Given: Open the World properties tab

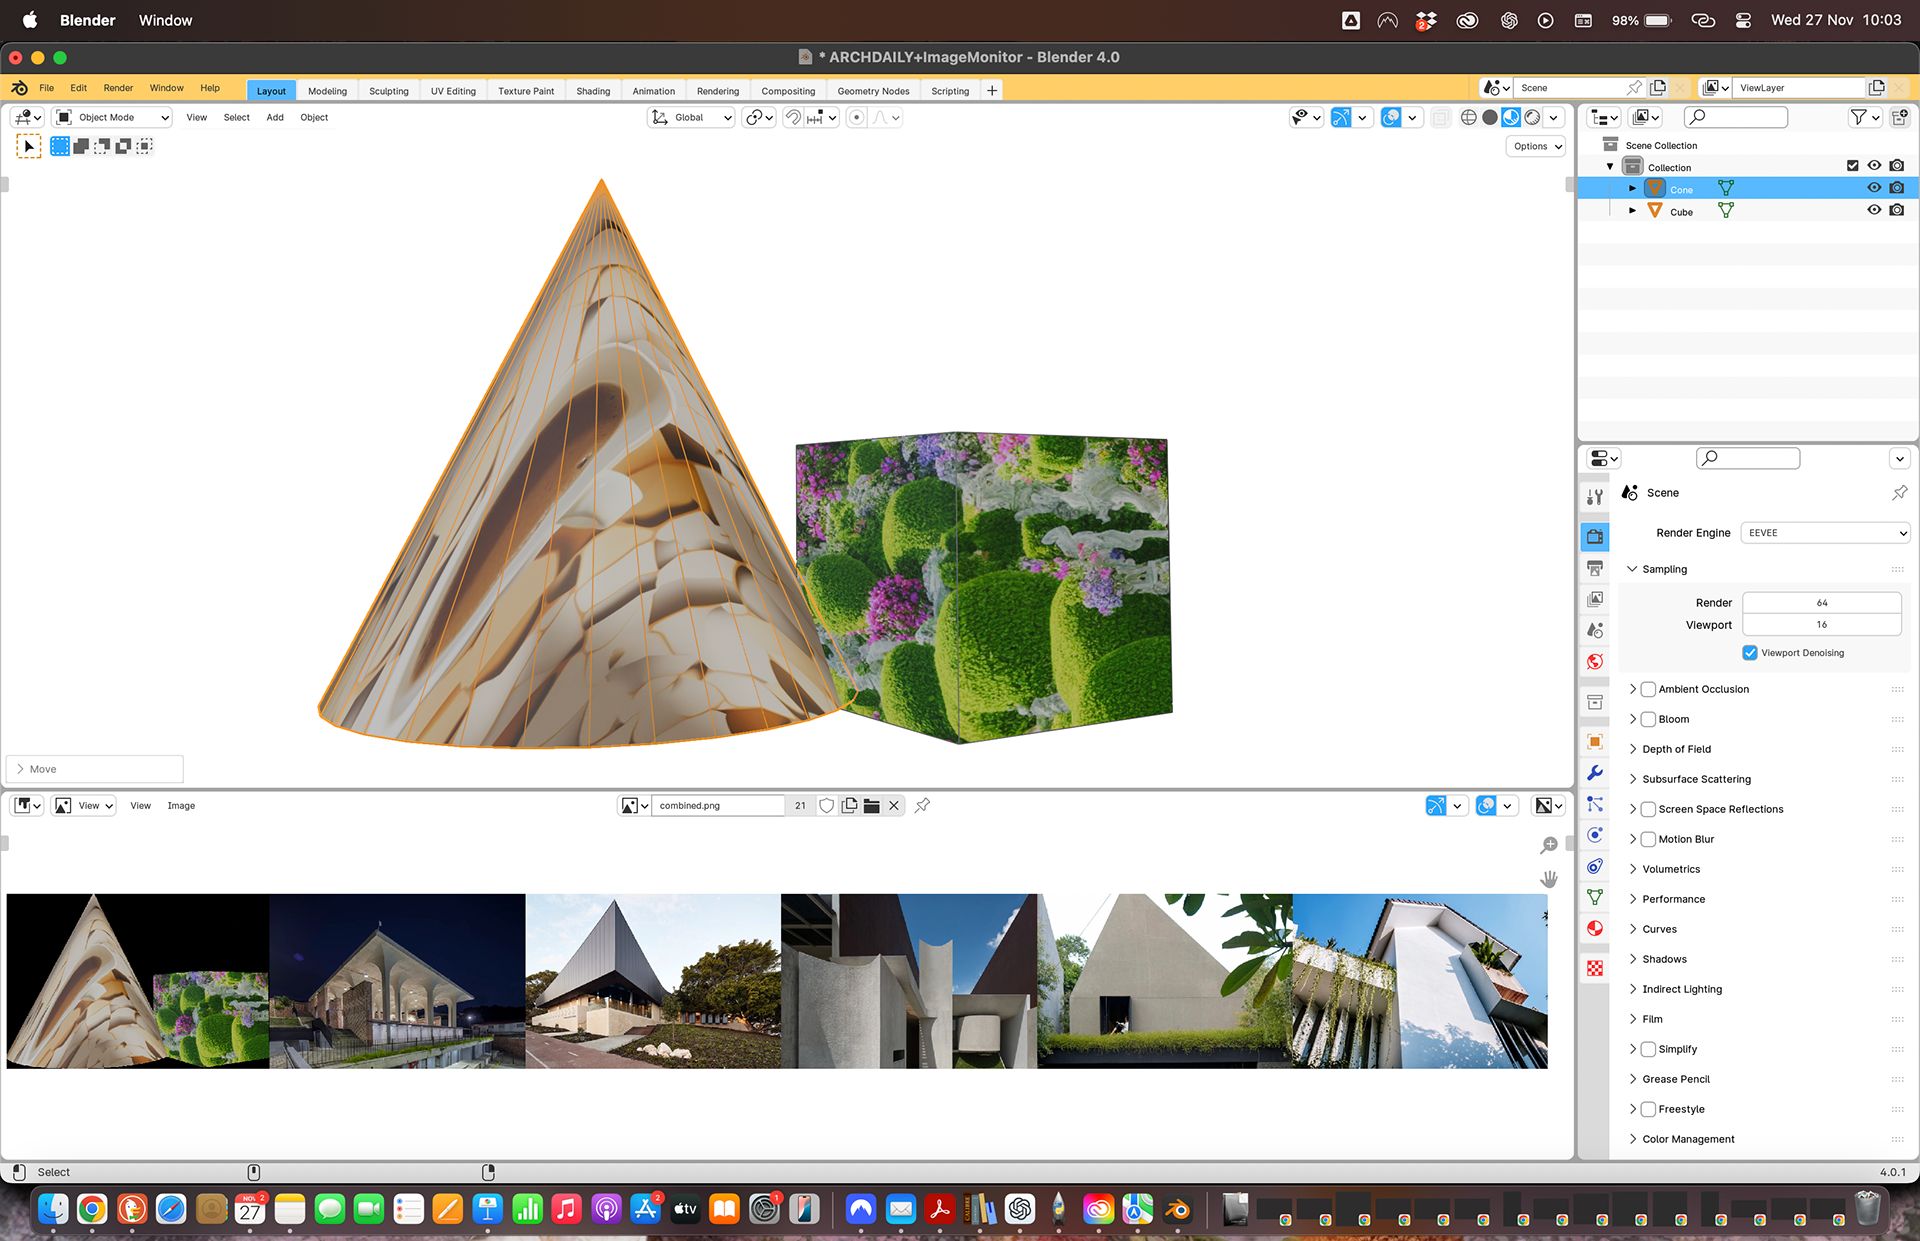Looking at the screenshot, I should click(x=1595, y=661).
